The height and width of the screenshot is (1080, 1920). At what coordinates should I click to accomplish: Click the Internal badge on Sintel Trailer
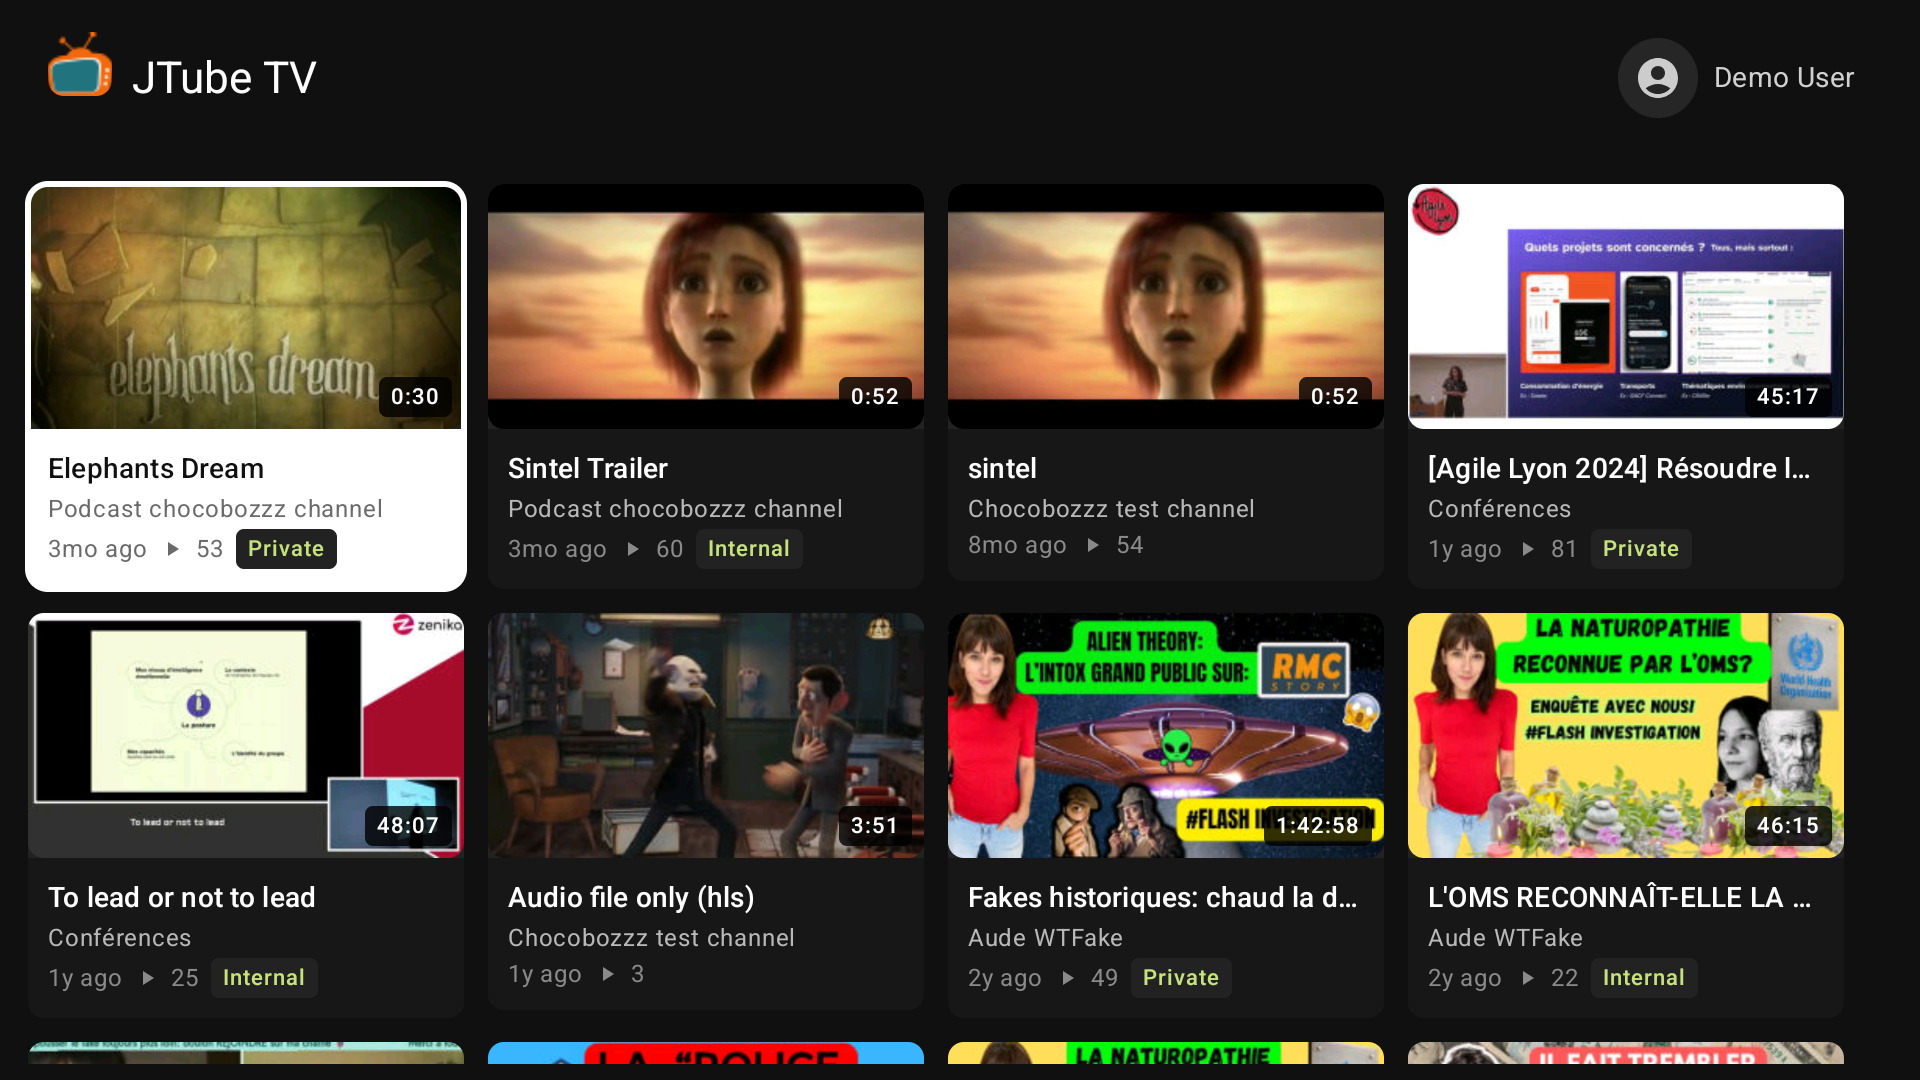point(749,549)
